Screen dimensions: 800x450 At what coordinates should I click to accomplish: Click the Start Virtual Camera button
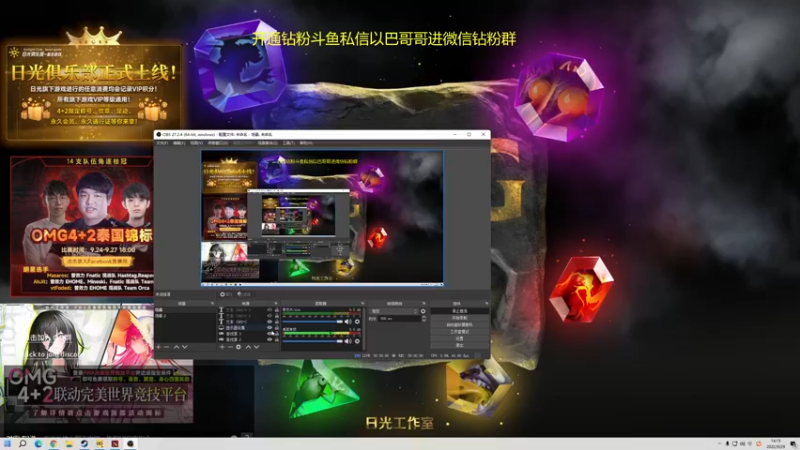point(459,324)
